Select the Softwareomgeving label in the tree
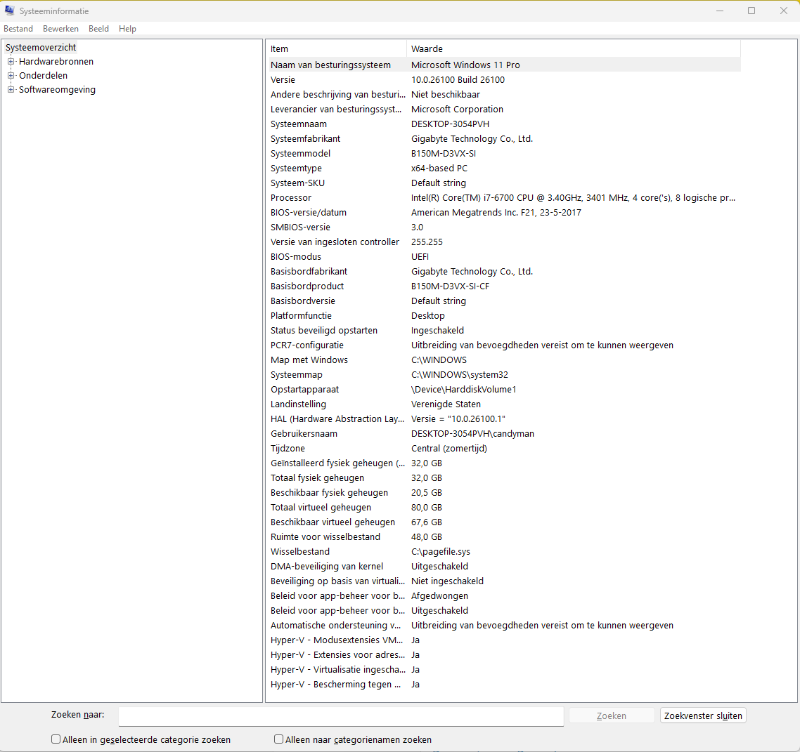 pyautogui.click(x=57, y=90)
